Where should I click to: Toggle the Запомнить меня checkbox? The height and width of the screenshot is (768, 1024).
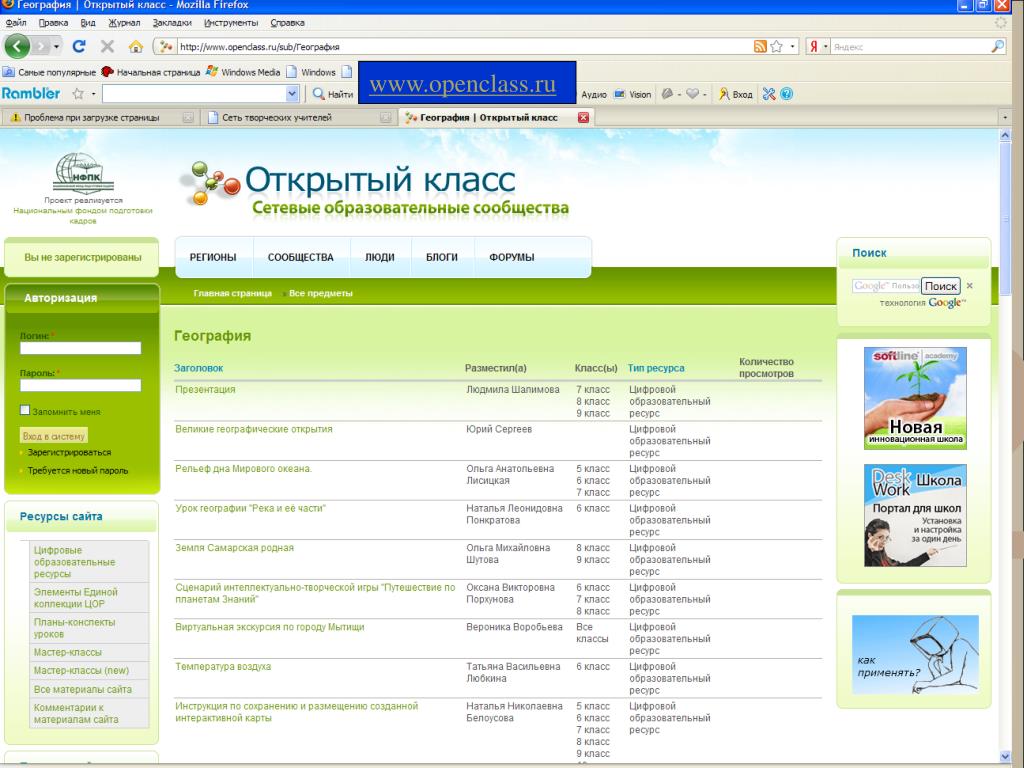25,410
